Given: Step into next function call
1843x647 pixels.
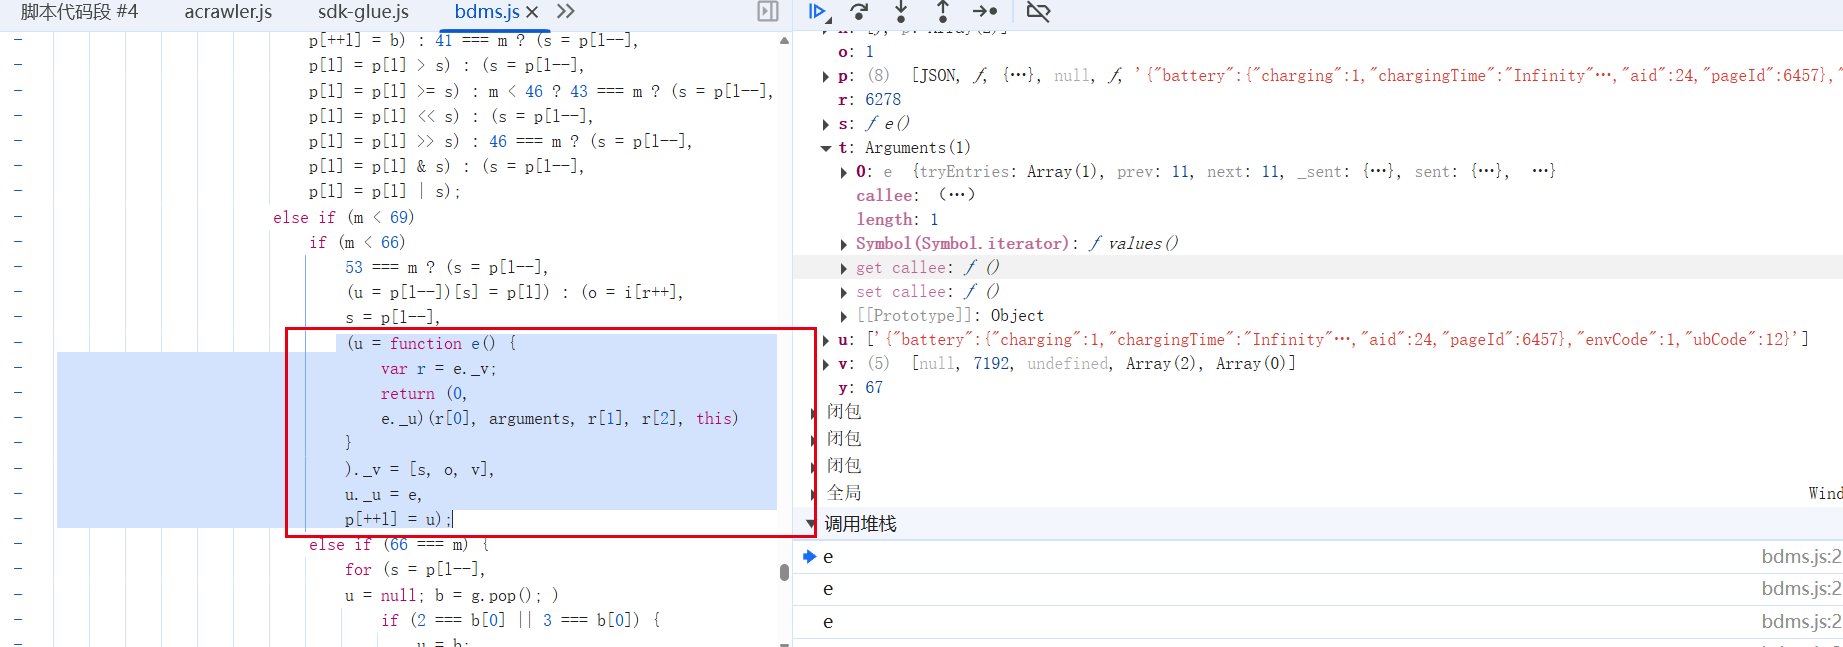Looking at the screenshot, I should 901,12.
